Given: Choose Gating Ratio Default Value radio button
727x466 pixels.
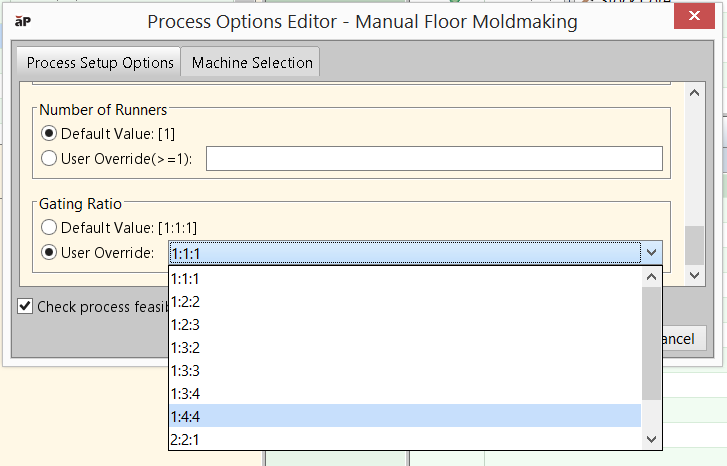Looking at the screenshot, I should point(48,227).
